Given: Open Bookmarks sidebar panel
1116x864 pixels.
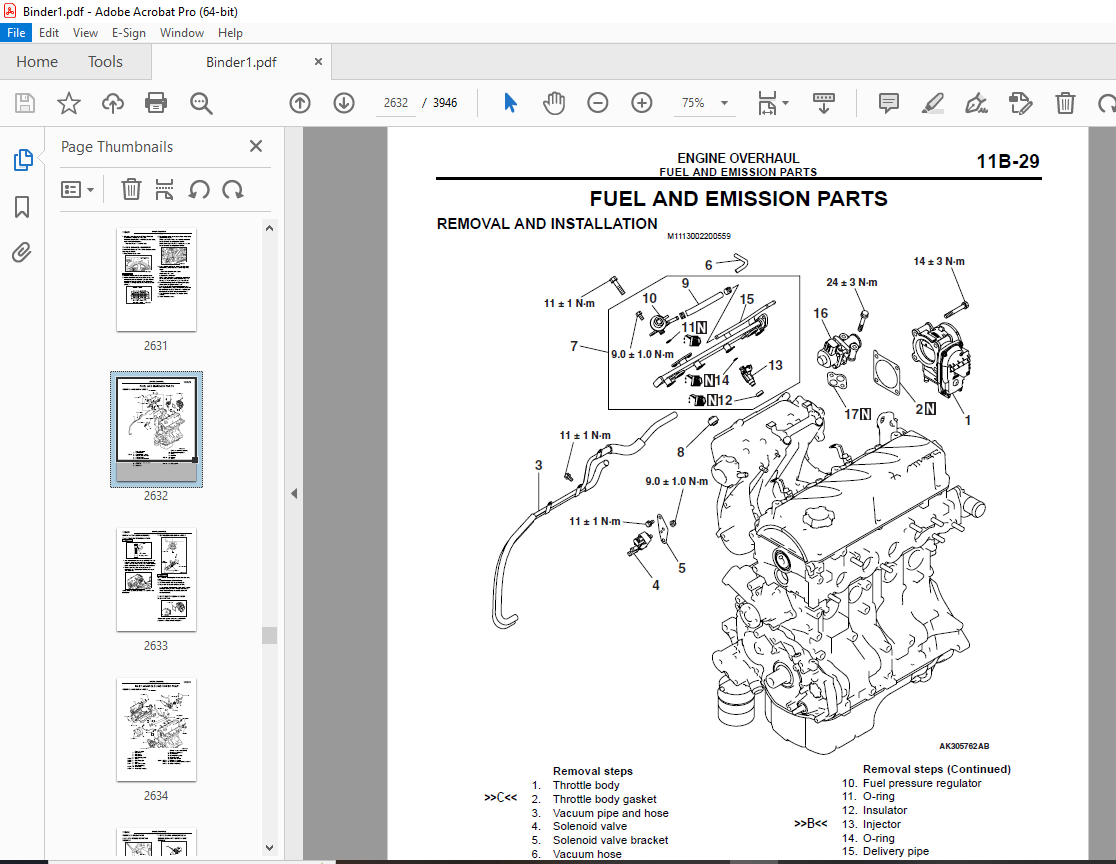Looking at the screenshot, I should [22, 207].
